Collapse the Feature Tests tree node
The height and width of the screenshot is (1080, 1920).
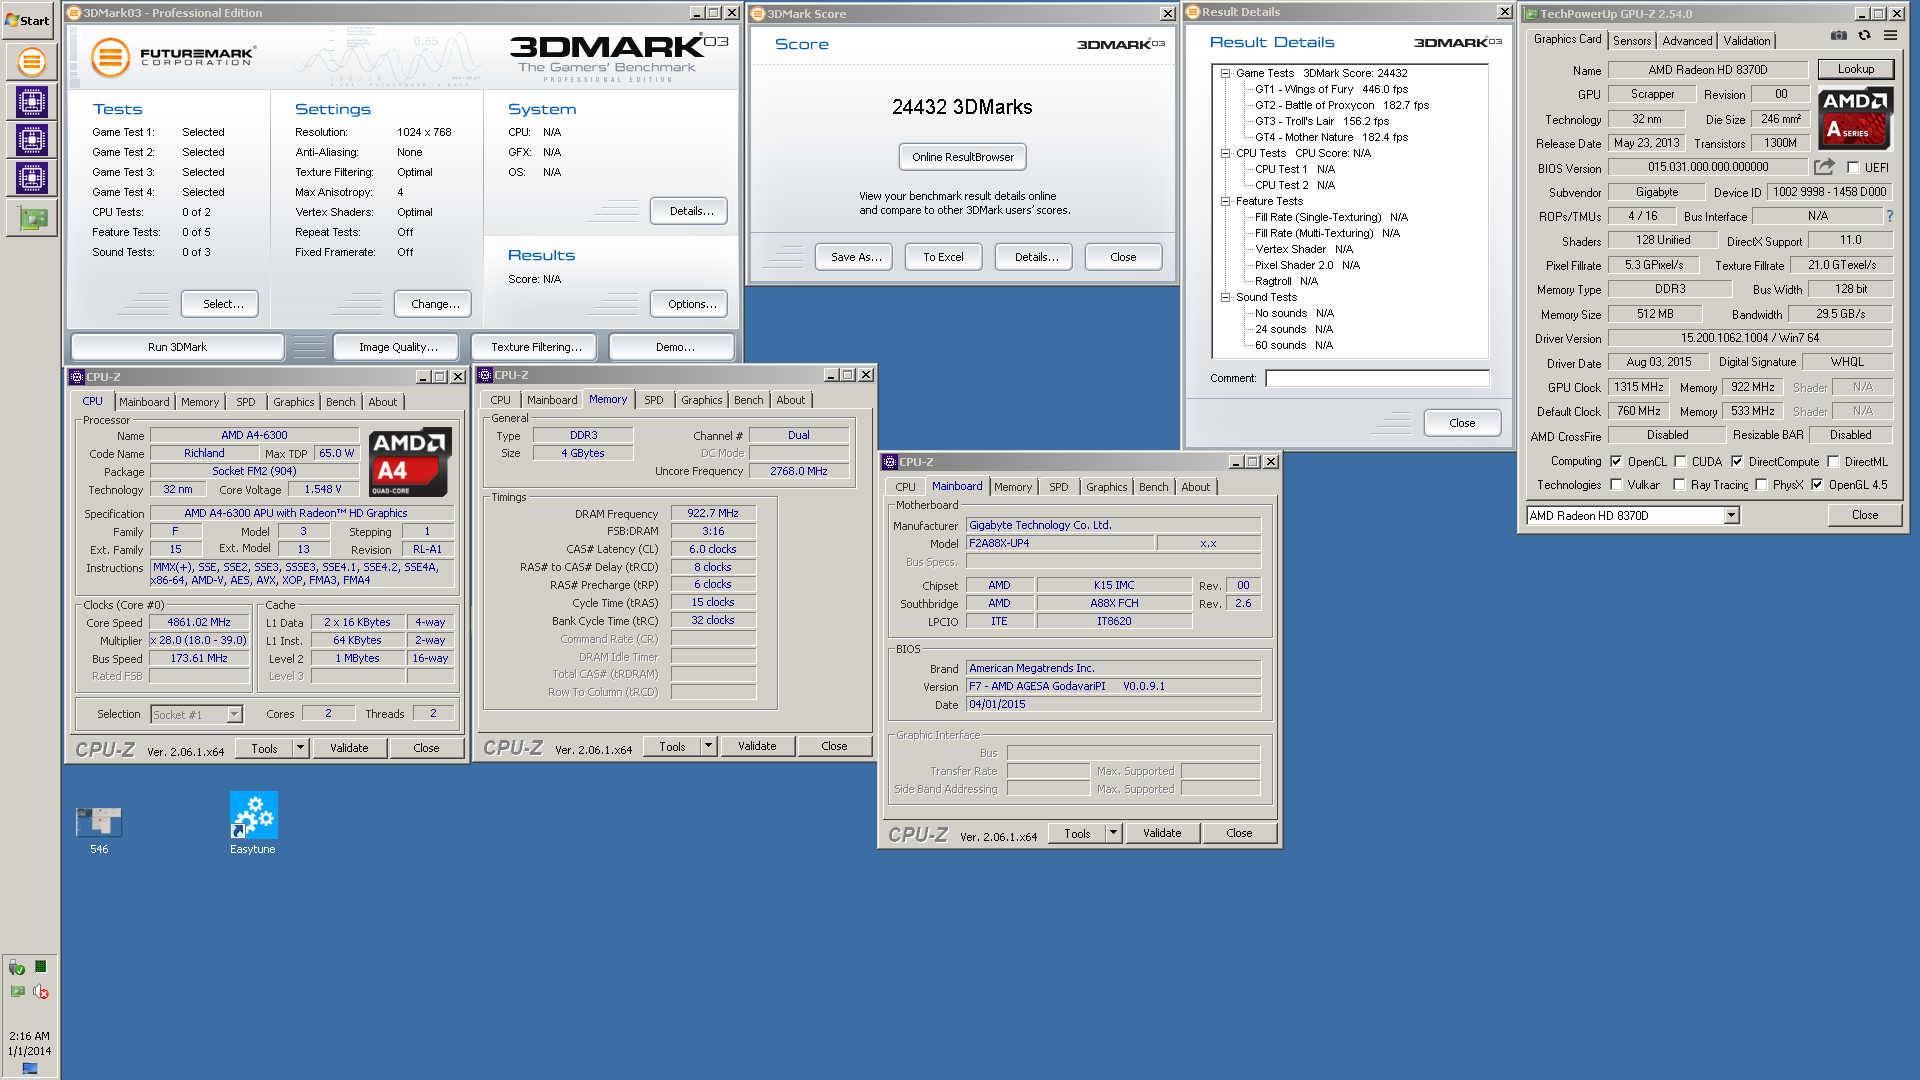click(x=1225, y=201)
